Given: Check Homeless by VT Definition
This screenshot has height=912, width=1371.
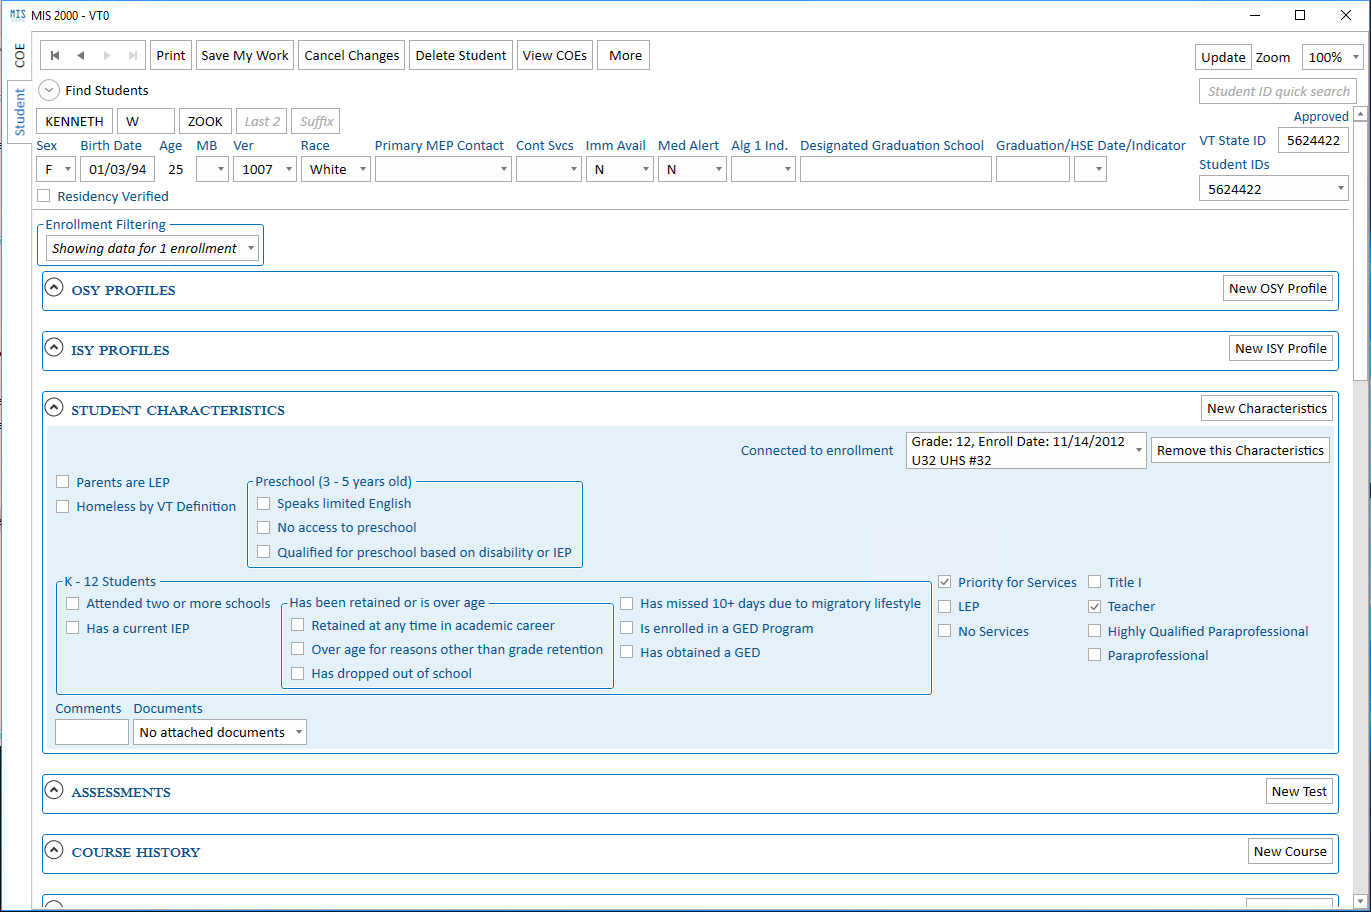Looking at the screenshot, I should (62, 506).
